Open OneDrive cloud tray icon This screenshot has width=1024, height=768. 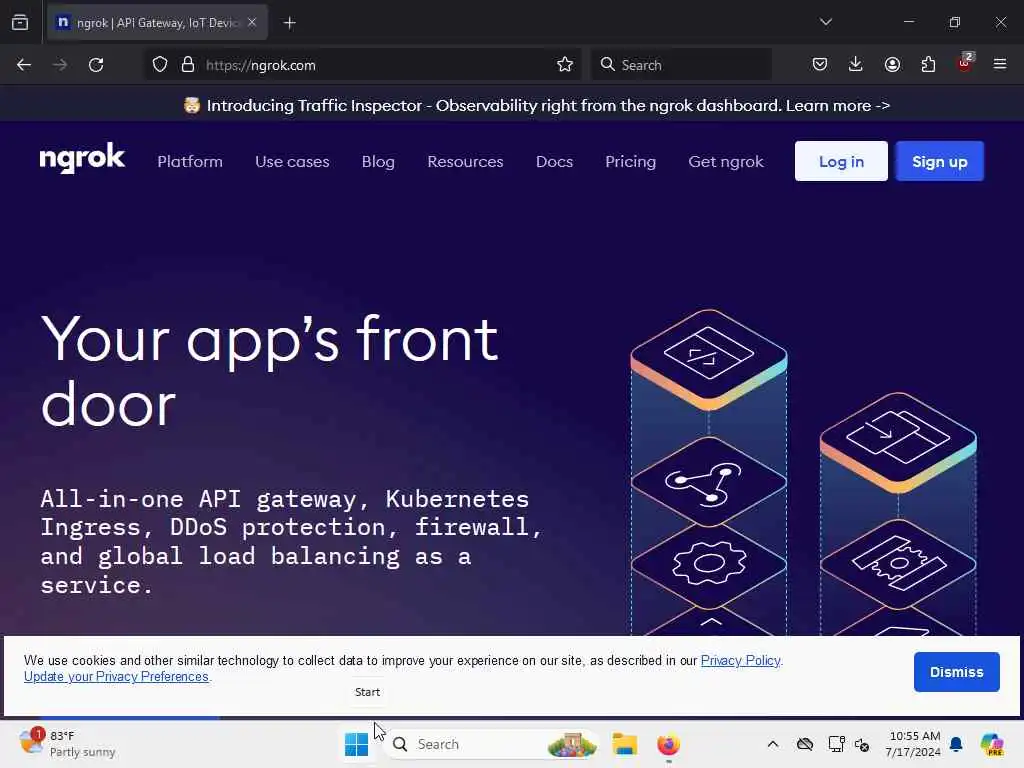tap(805, 744)
